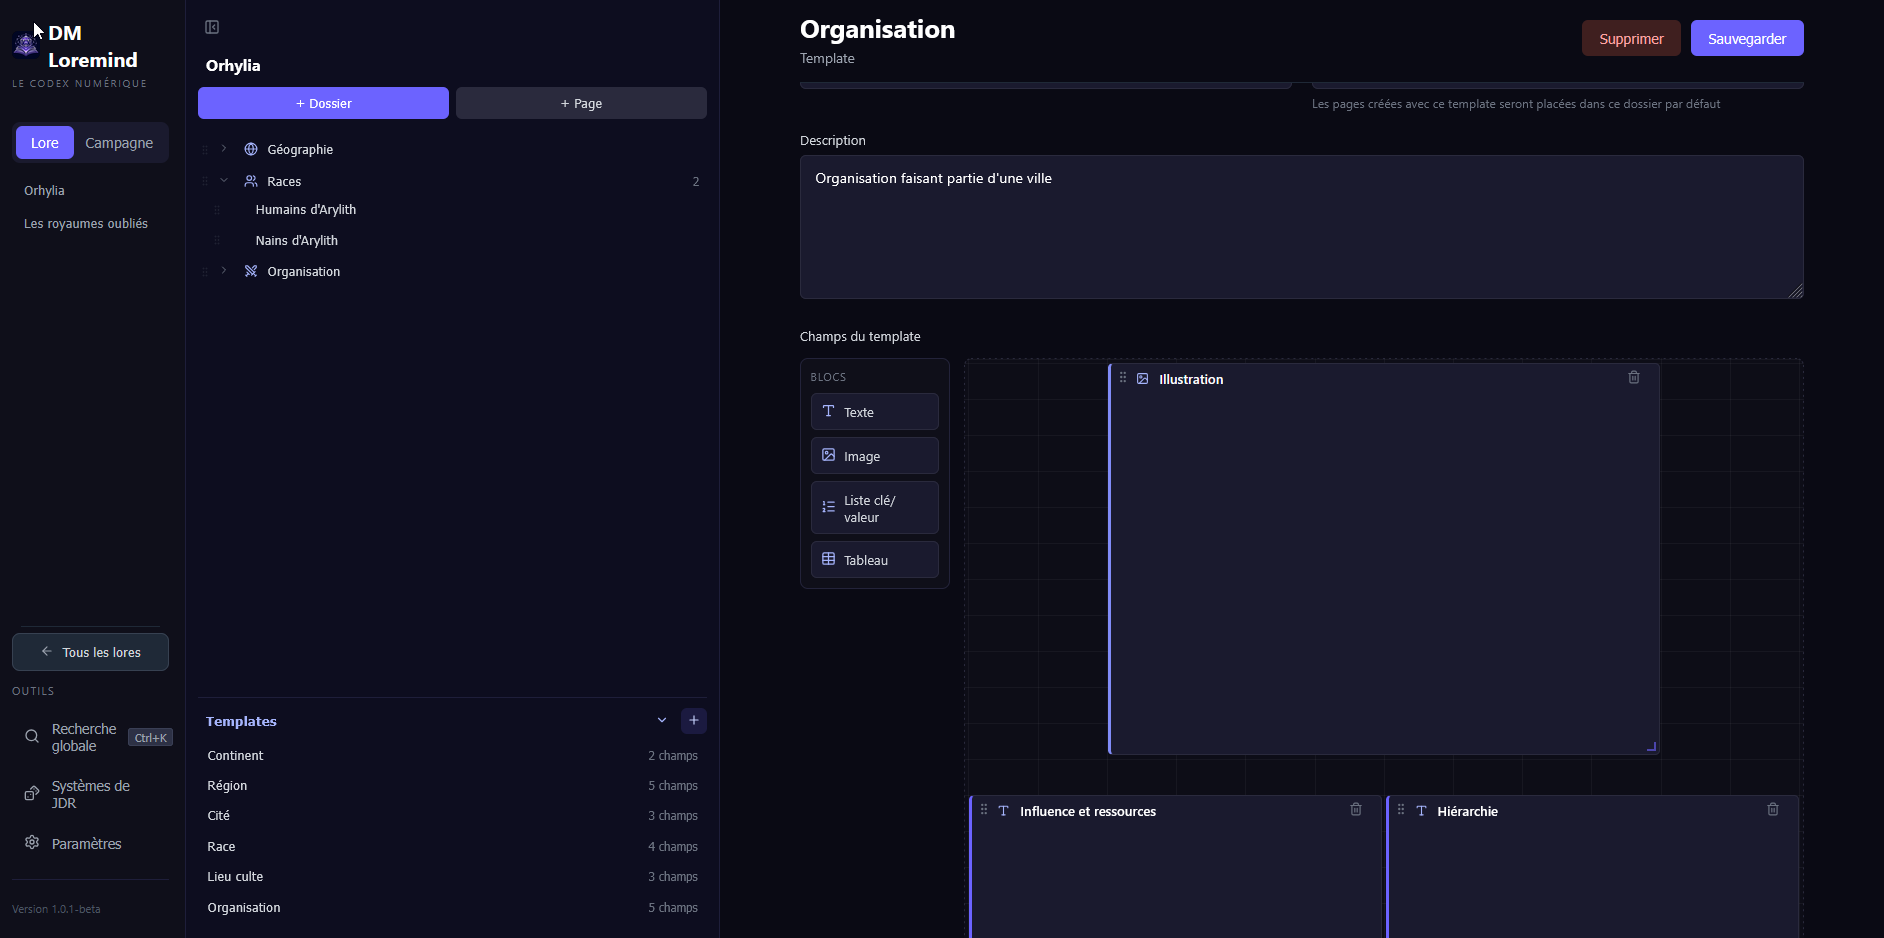Expand the Géographie folder chevron
Viewport: 1884px width, 938px height.
(224, 149)
